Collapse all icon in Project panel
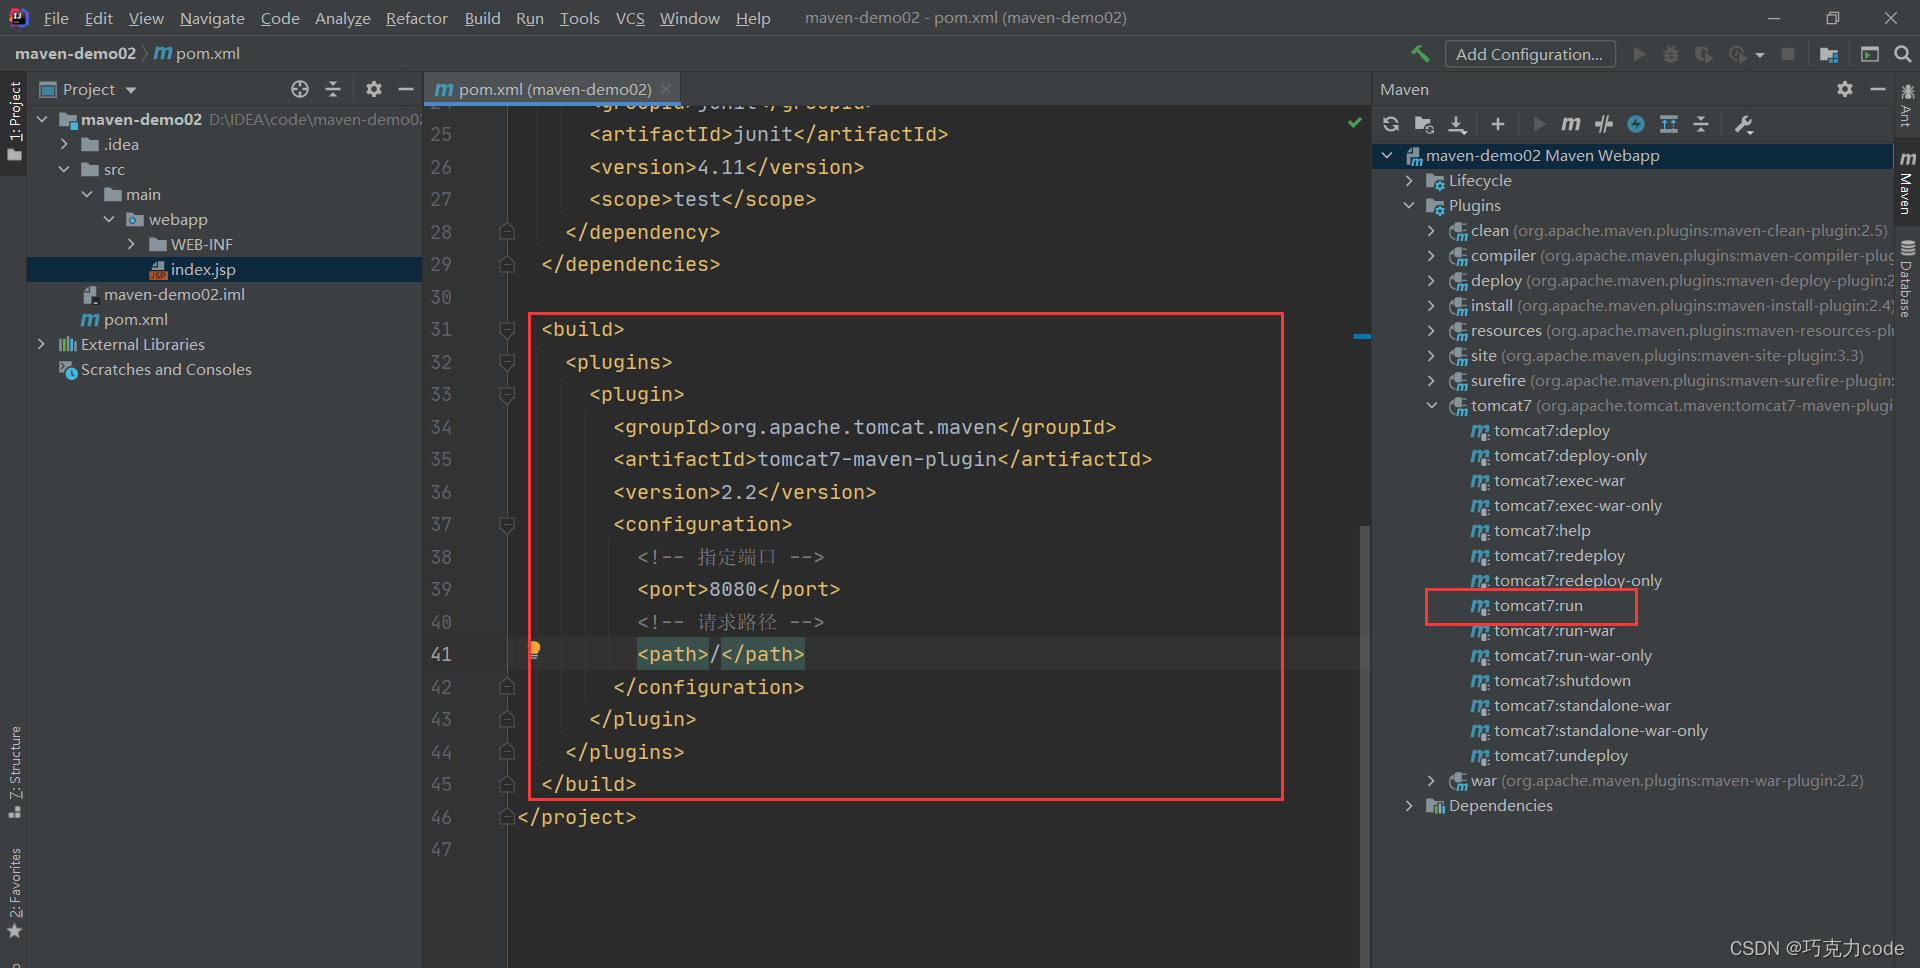Screen dimensions: 1920x968 pyautogui.click(x=333, y=89)
